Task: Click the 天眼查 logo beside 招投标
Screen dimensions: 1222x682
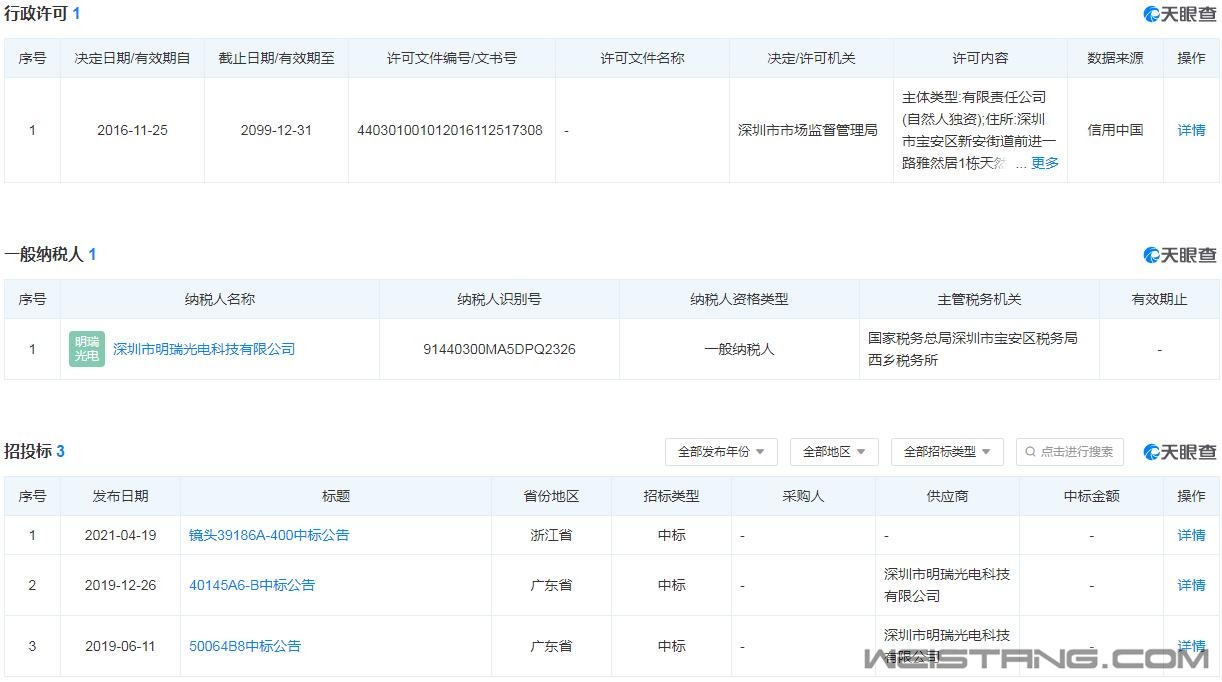Action: coord(1180,452)
